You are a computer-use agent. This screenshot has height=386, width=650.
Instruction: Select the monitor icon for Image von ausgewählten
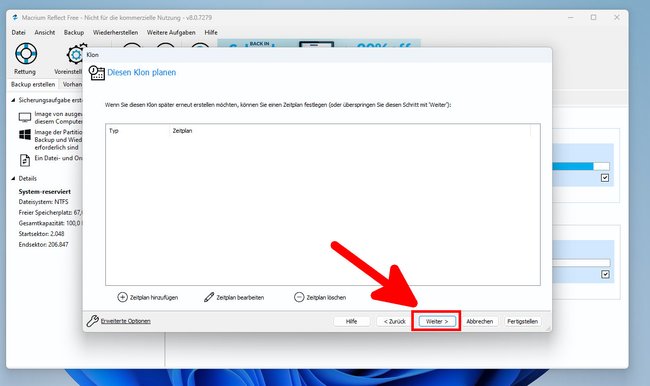tap(25, 118)
